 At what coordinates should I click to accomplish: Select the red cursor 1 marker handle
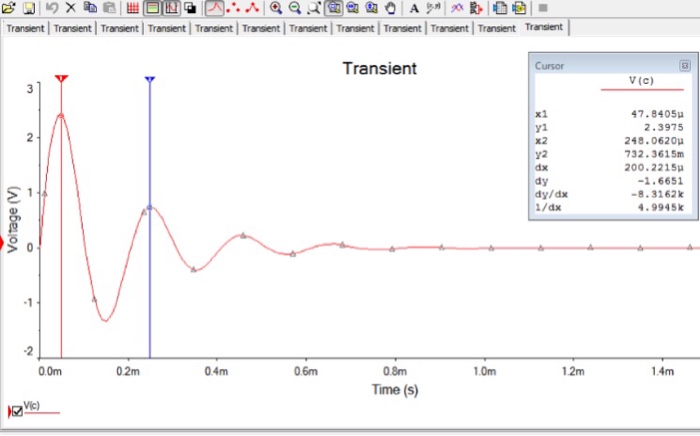tap(61, 79)
